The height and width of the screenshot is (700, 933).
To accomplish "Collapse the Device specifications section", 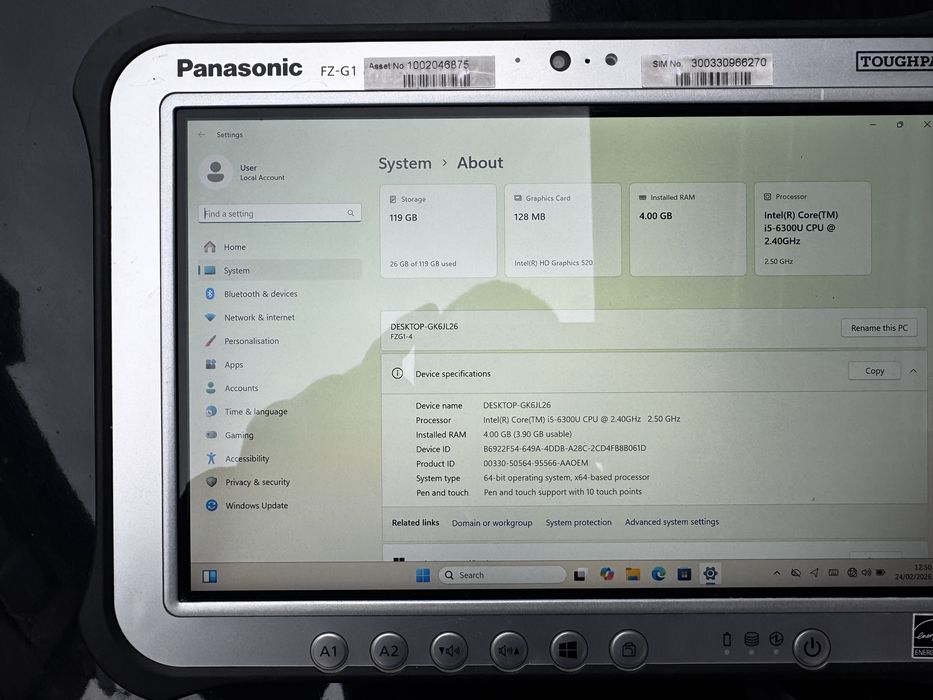I will point(913,371).
